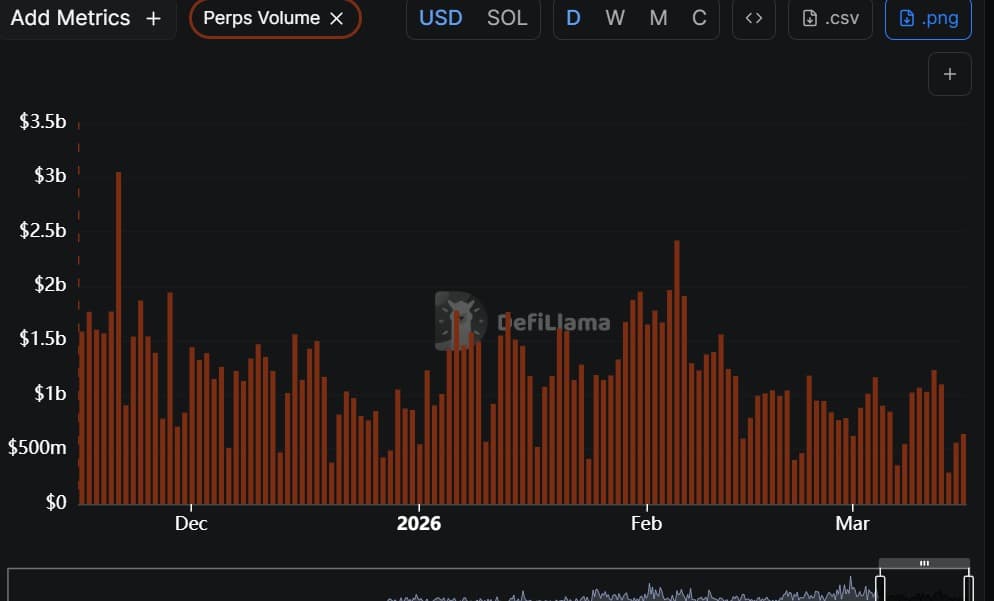Click the plus icon above the chart
The image size is (994, 601).
[948, 73]
